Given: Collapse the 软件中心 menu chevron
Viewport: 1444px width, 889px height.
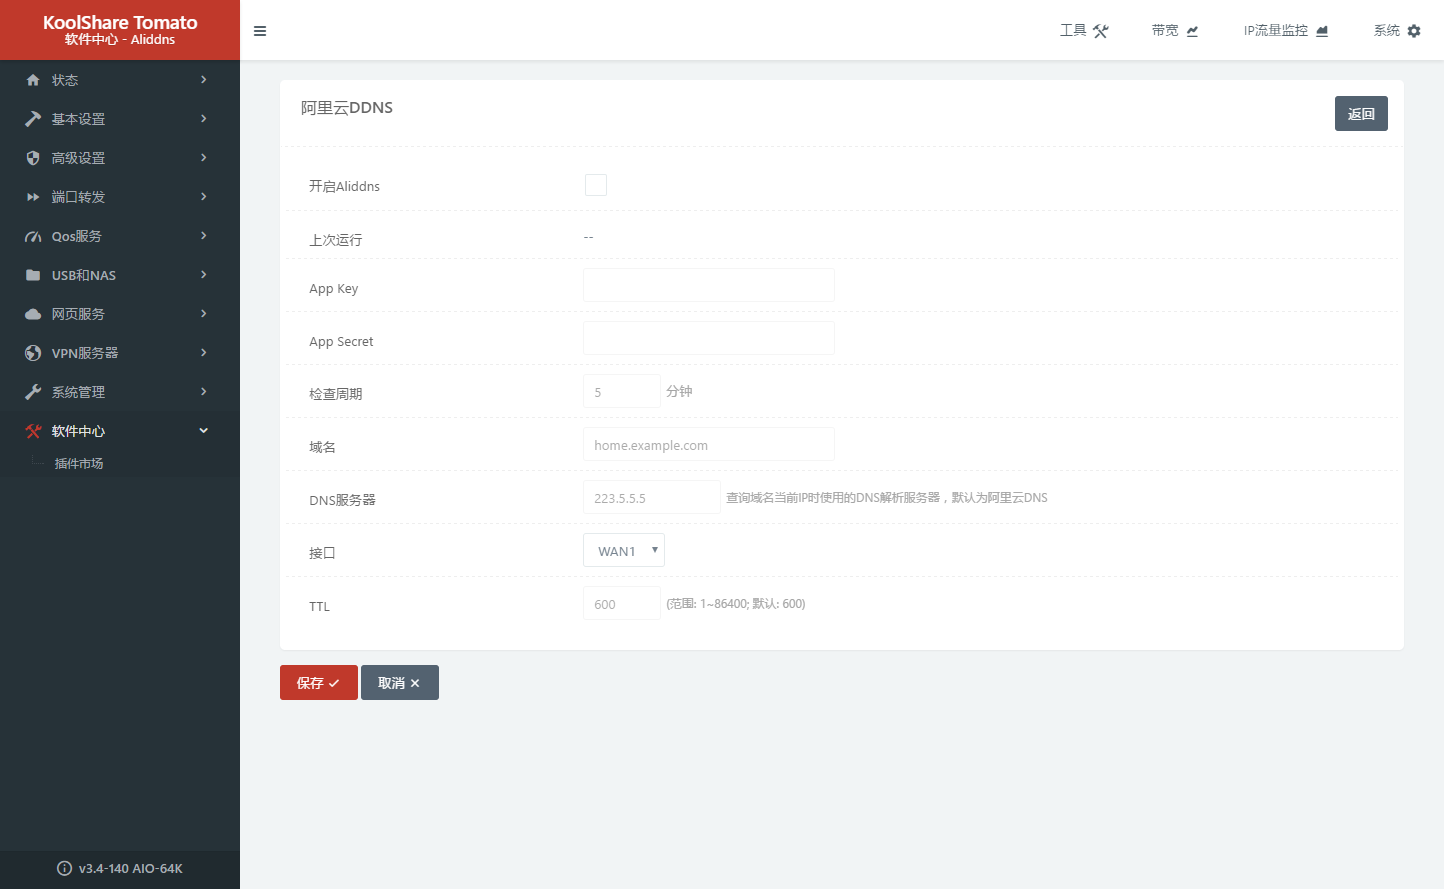Looking at the screenshot, I should [x=204, y=431].
